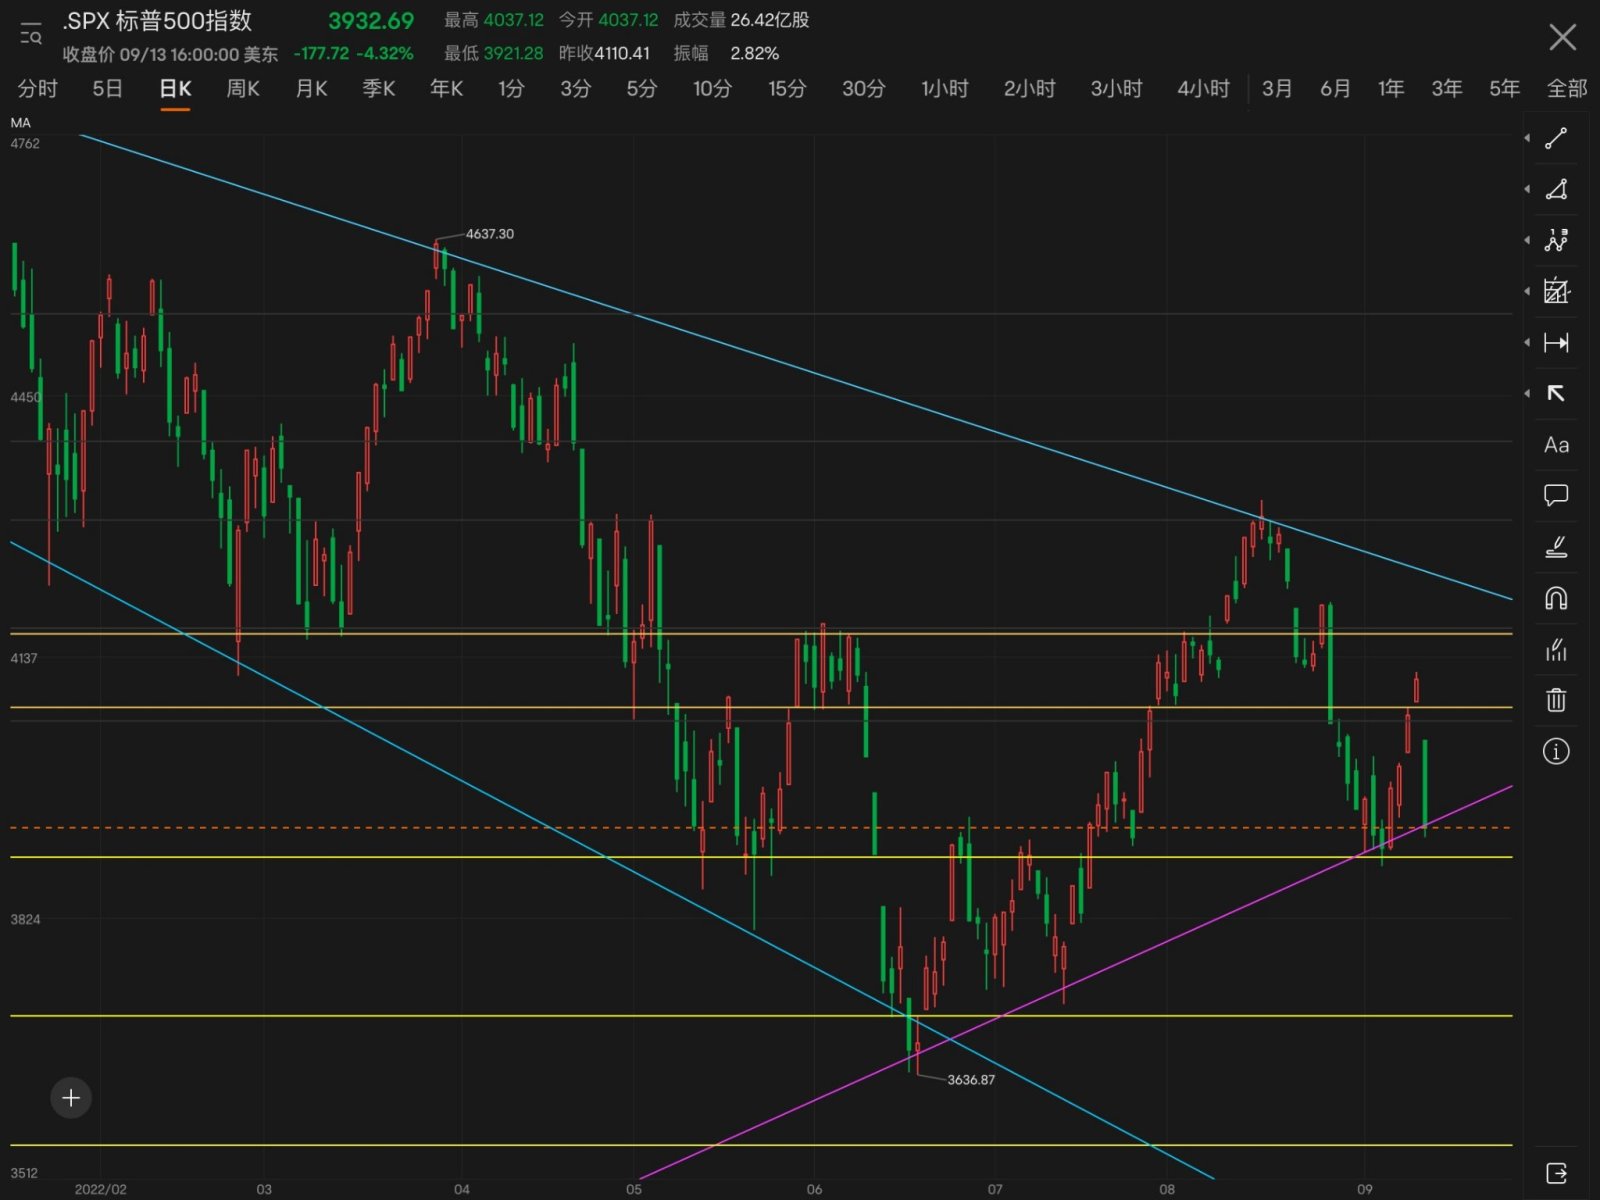Select the chart area measuring tool
Image resolution: width=1600 pixels, height=1200 pixels.
pyautogui.click(x=1556, y=291)
